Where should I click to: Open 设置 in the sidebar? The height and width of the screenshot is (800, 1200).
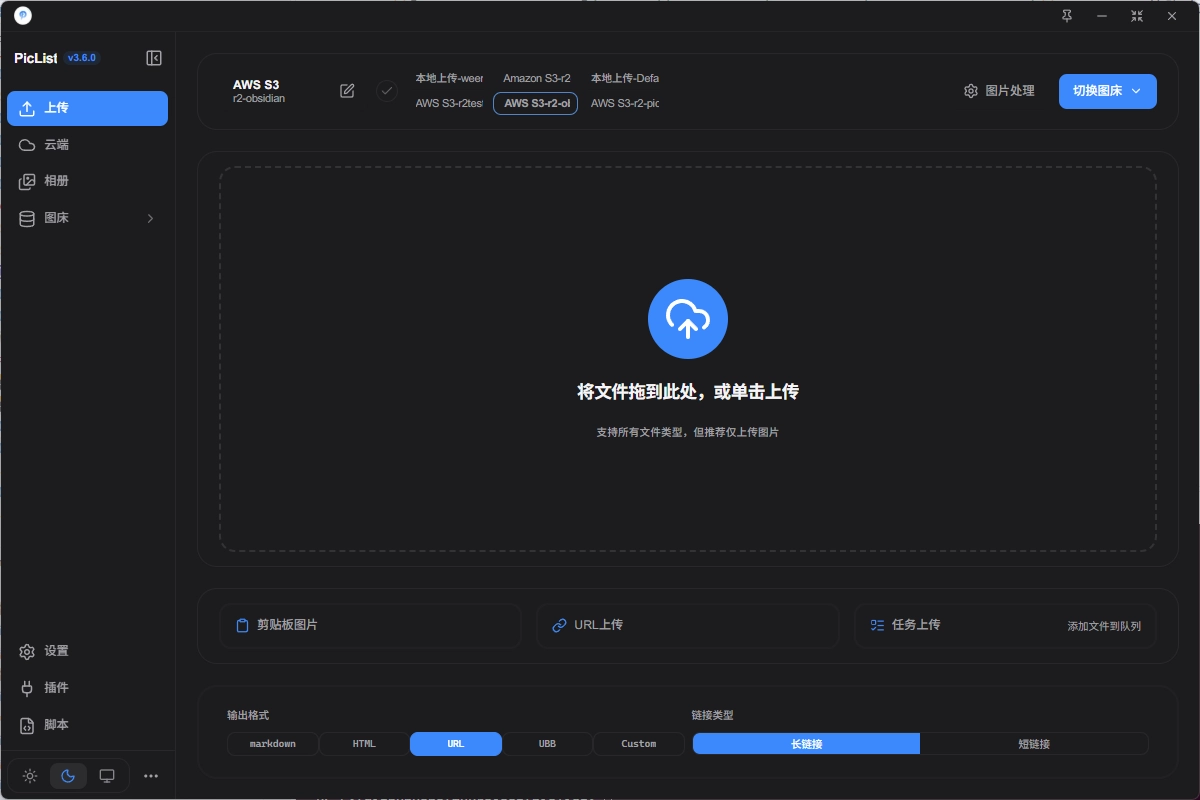tap(87, 651)
